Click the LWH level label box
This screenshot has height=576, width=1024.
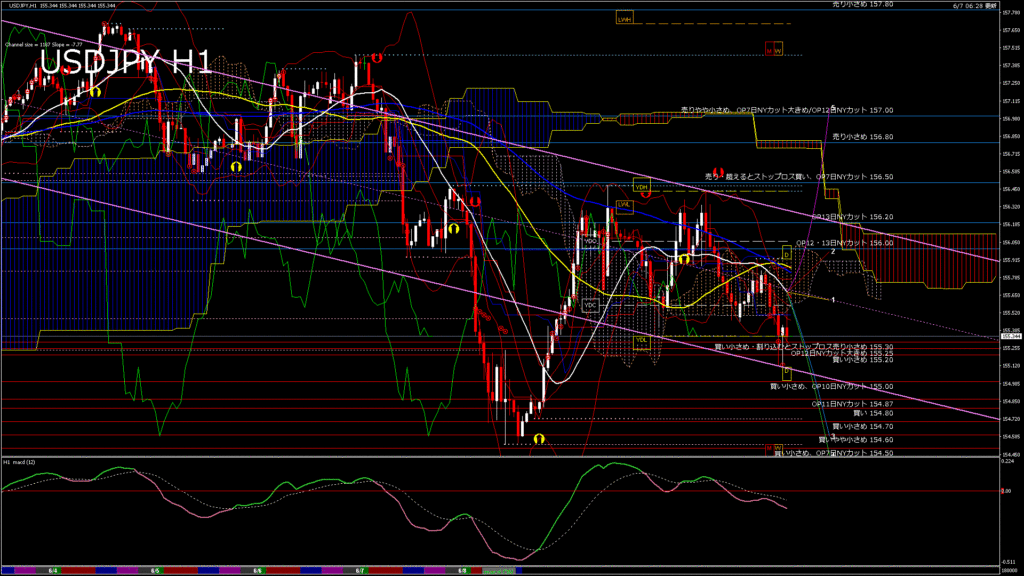point(625,18)
